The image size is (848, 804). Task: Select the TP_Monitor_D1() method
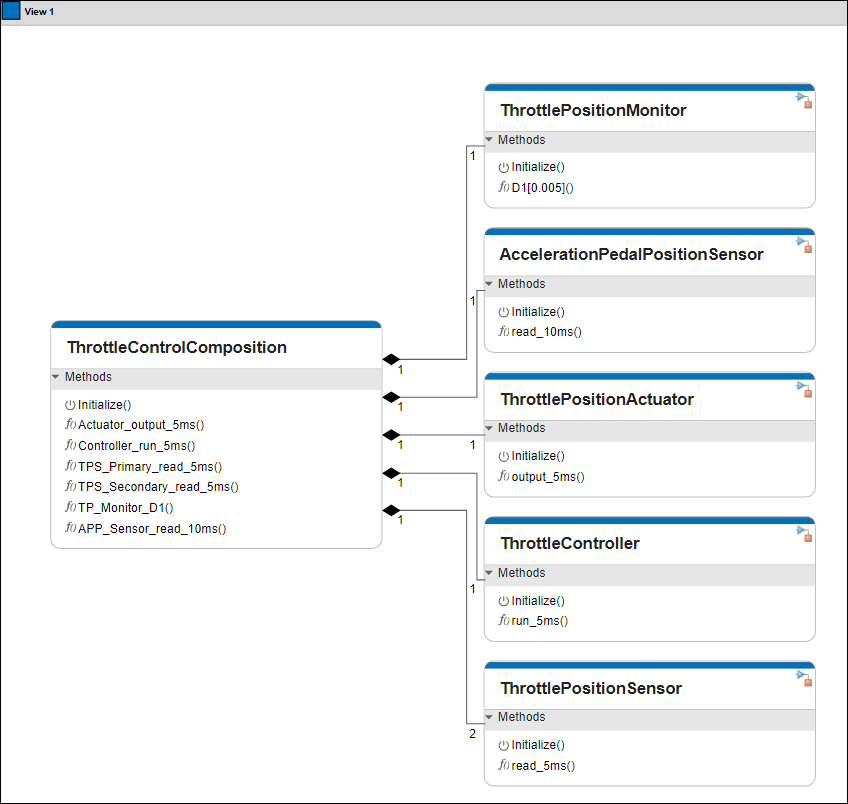[125, 508]
